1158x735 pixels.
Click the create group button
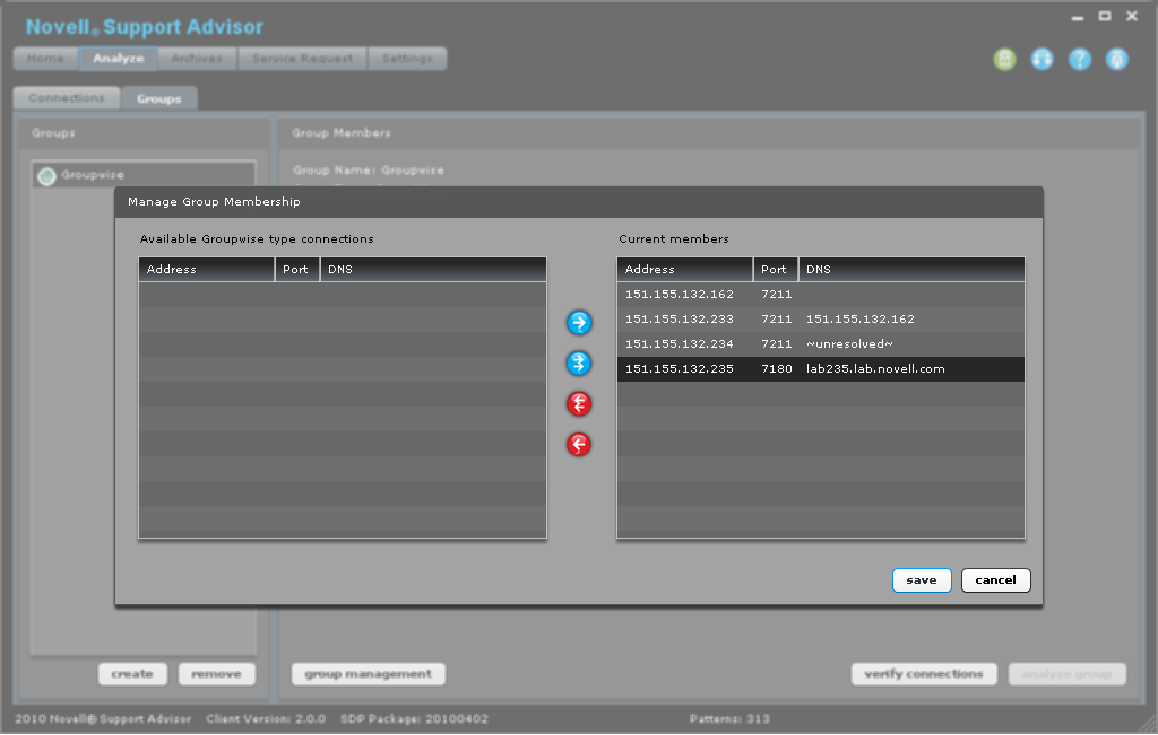(132, 674)
